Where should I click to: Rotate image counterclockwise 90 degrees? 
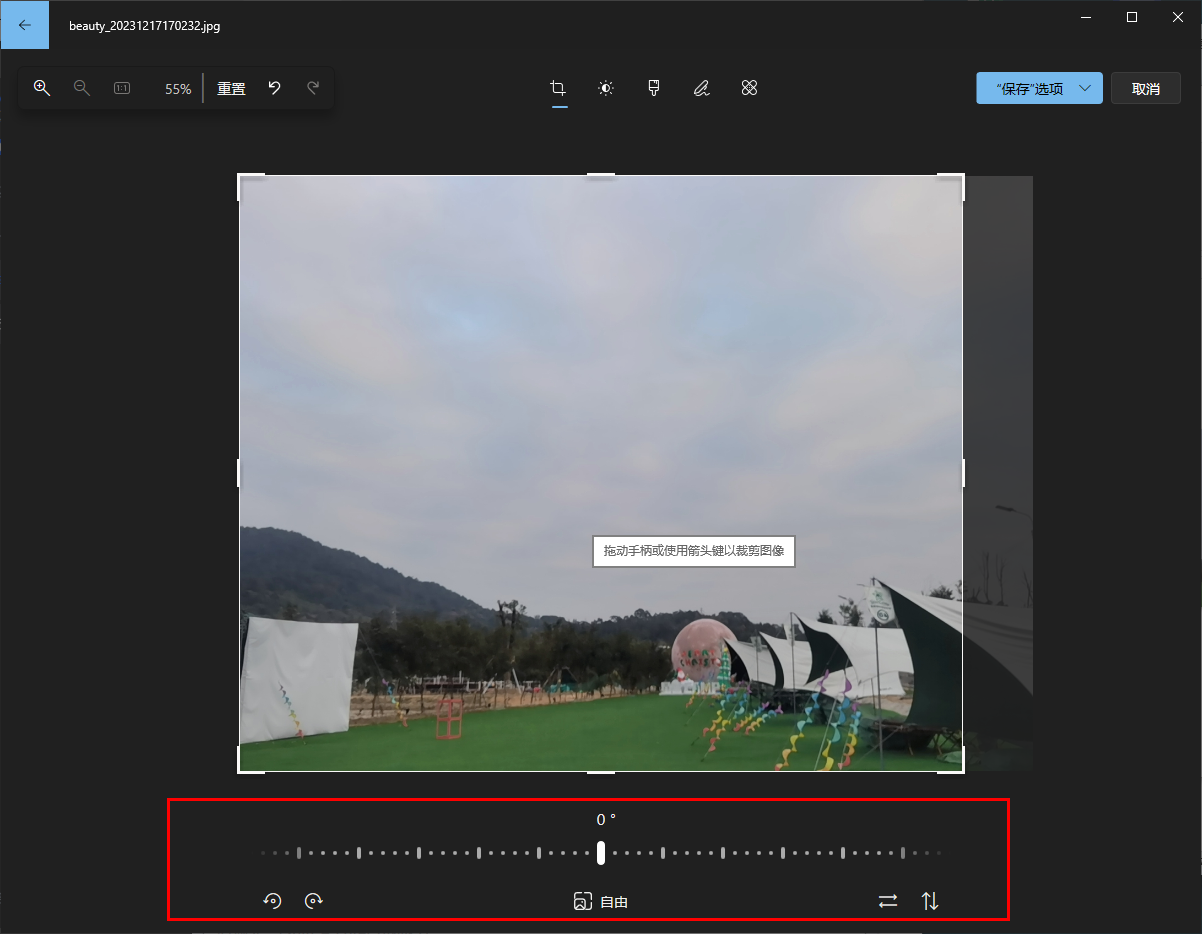tap(272, 901)
